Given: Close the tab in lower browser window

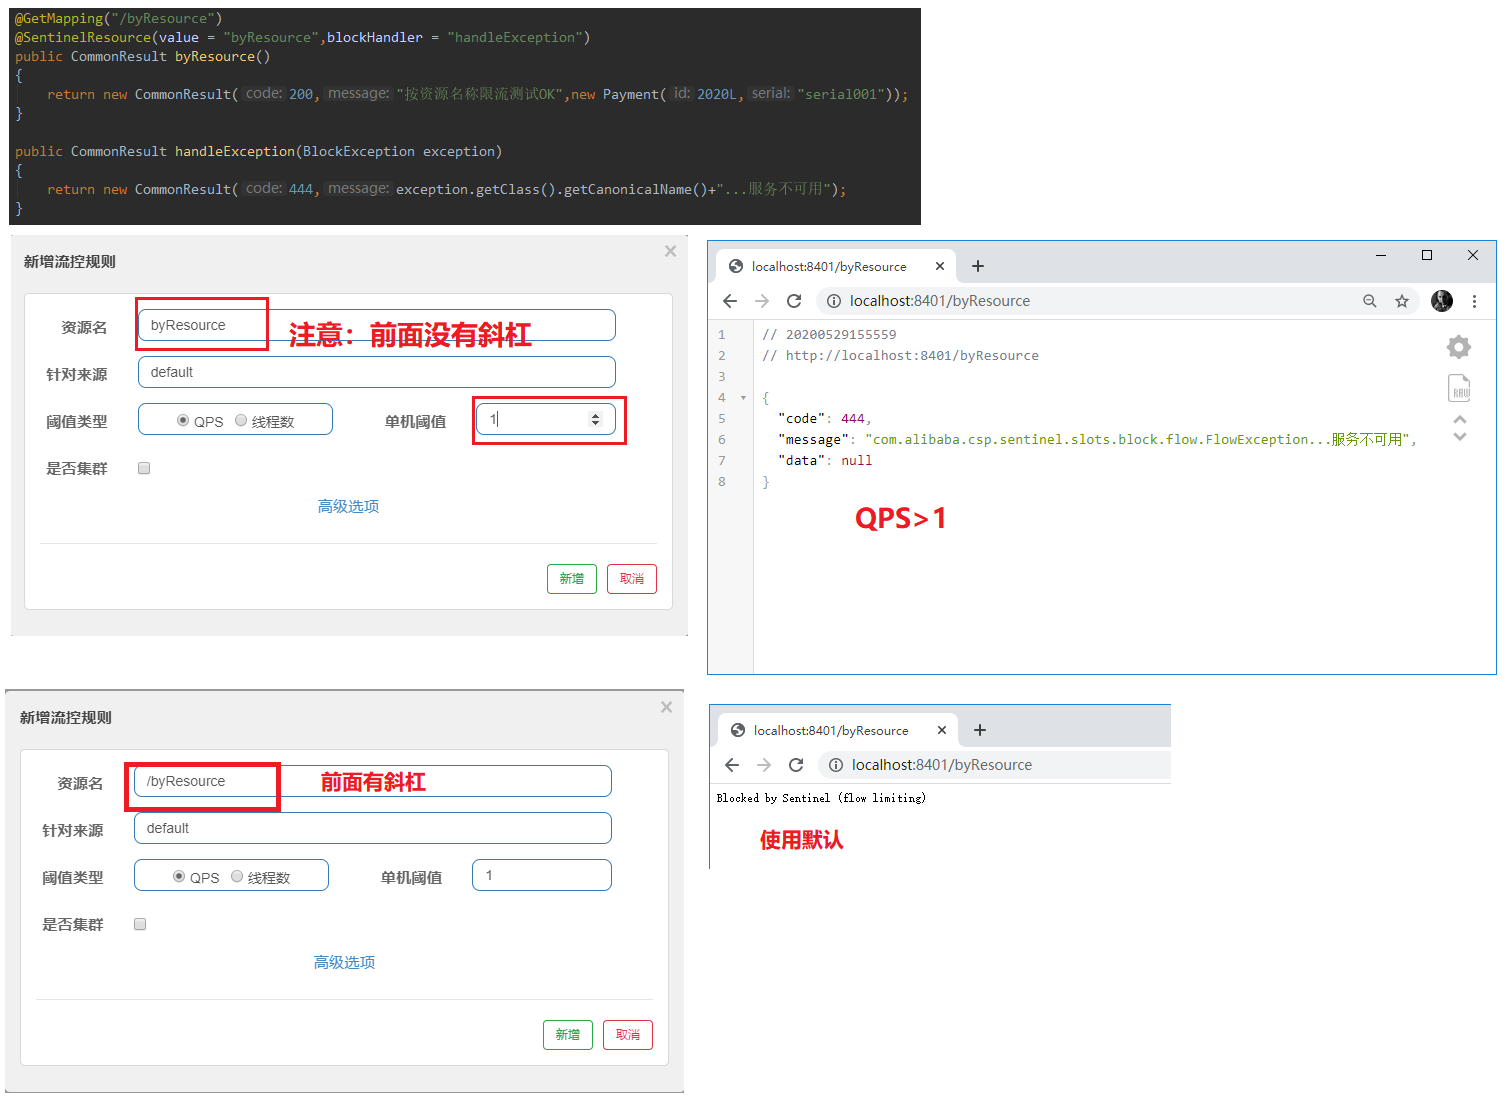Looking at the screenshot, I should 942,730.
